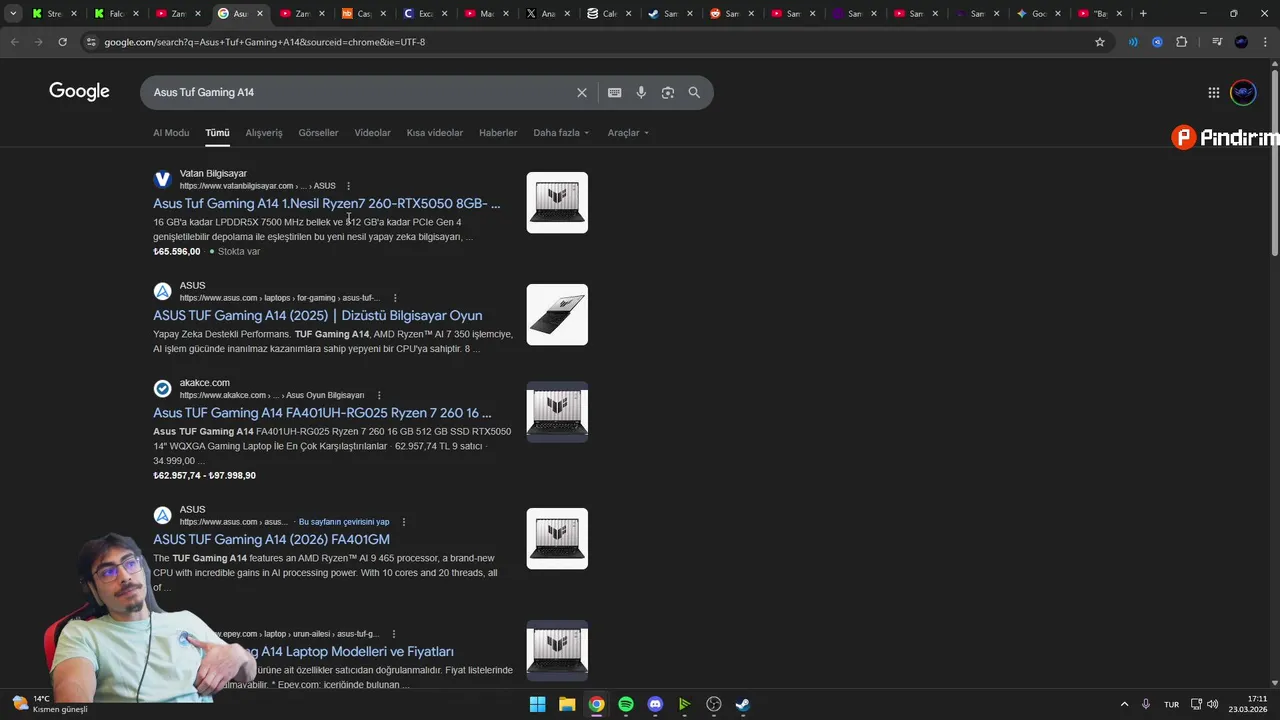Switch to Videolar tab
The width and height of the screenshot is (1280, 720).
click(372, 133)
